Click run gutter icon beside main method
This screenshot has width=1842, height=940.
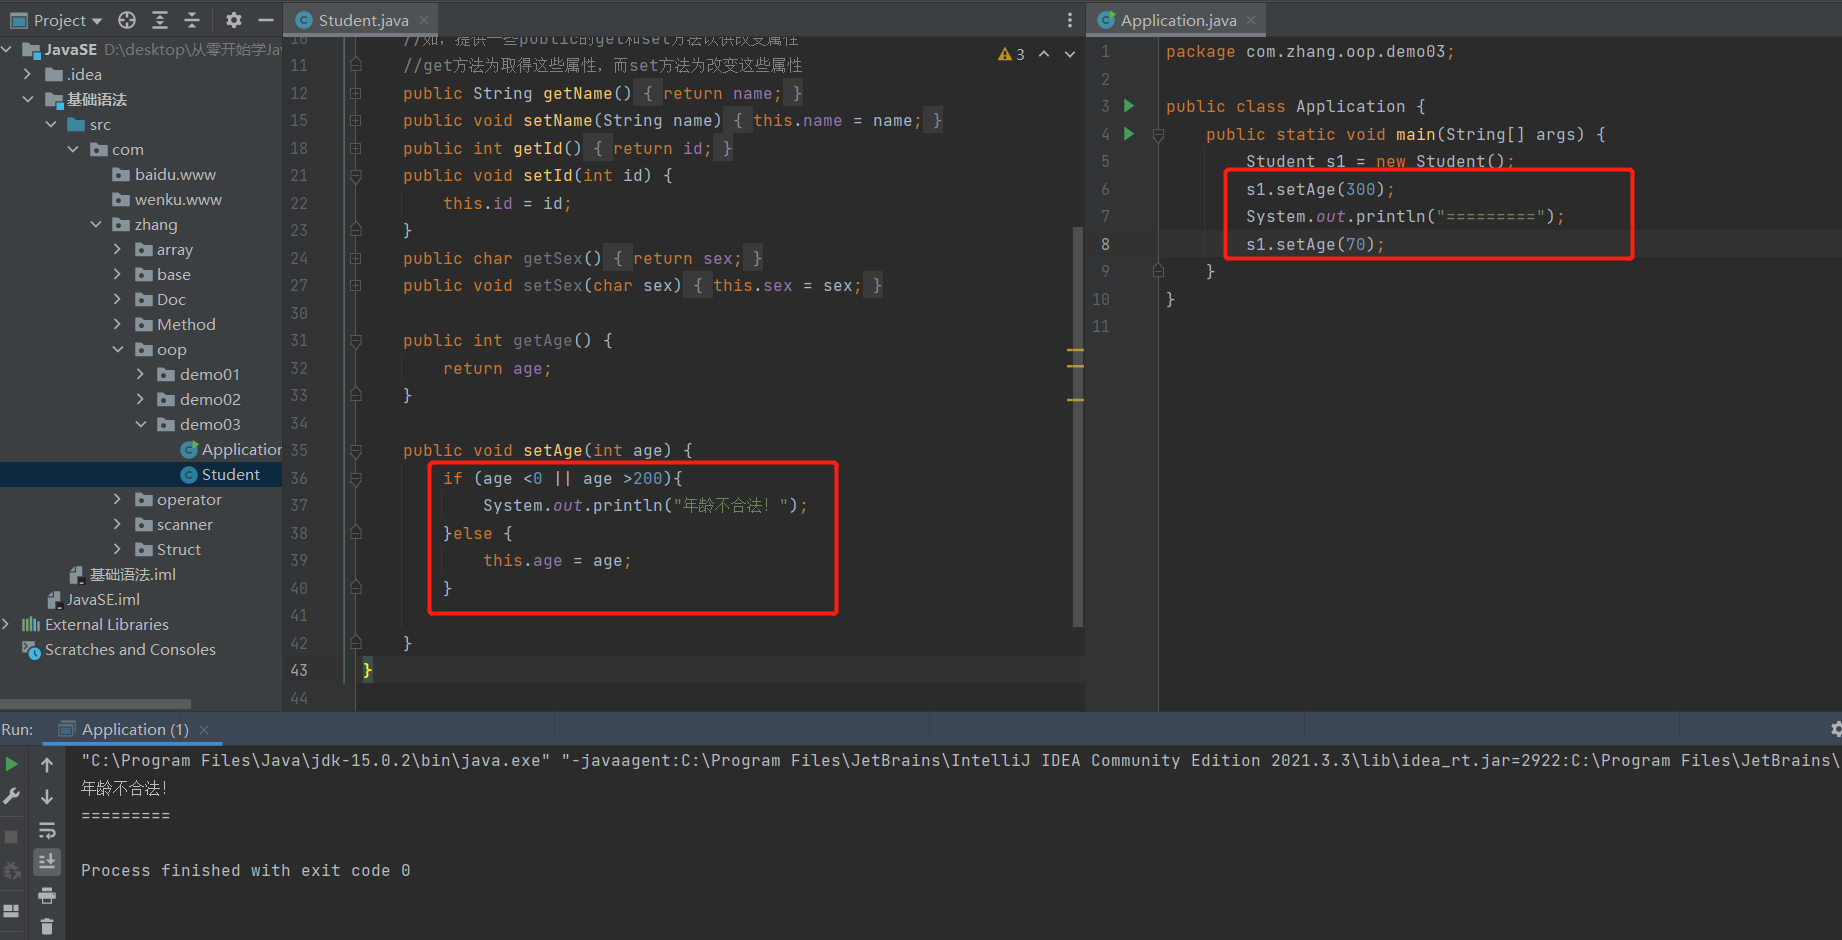(1129, 134)
